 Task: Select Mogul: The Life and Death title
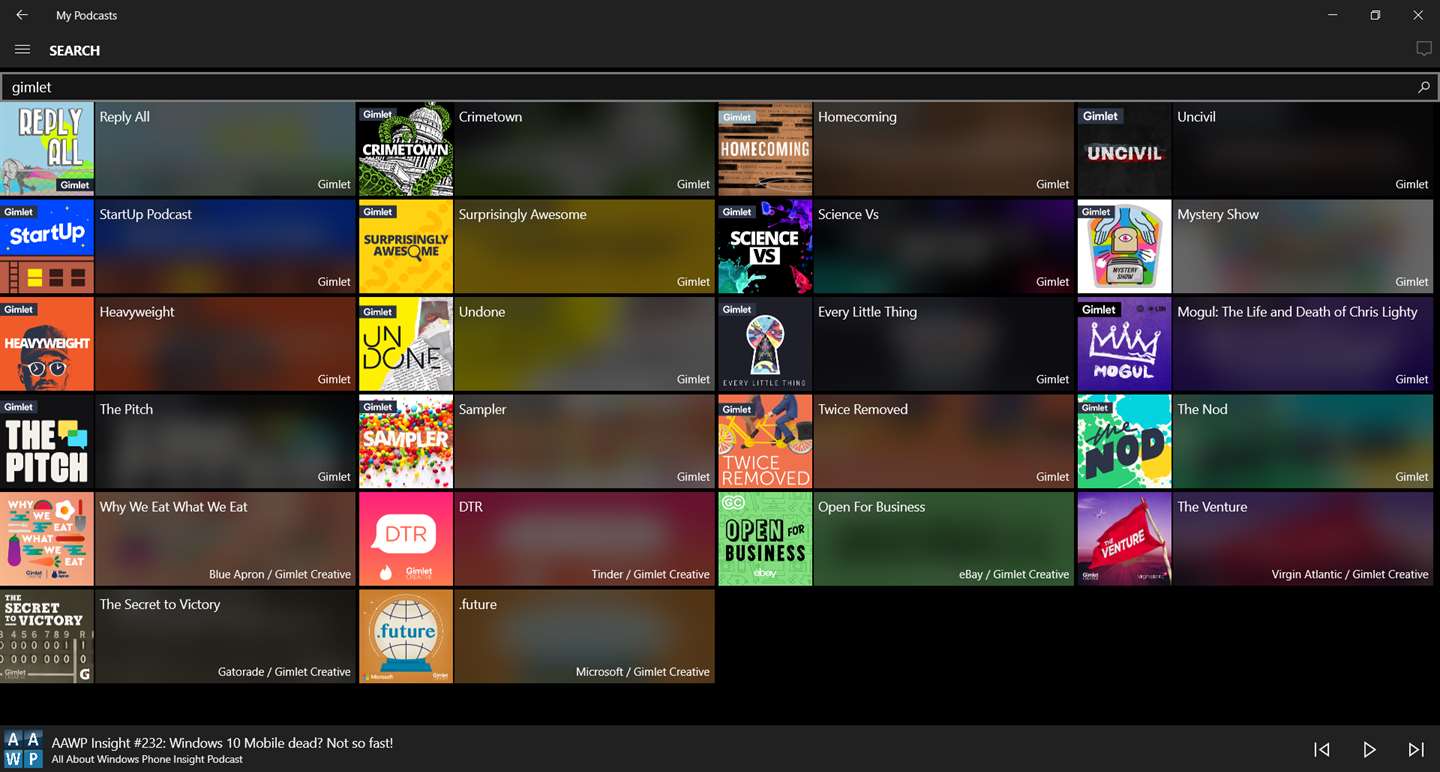(x=1297, y=312)
